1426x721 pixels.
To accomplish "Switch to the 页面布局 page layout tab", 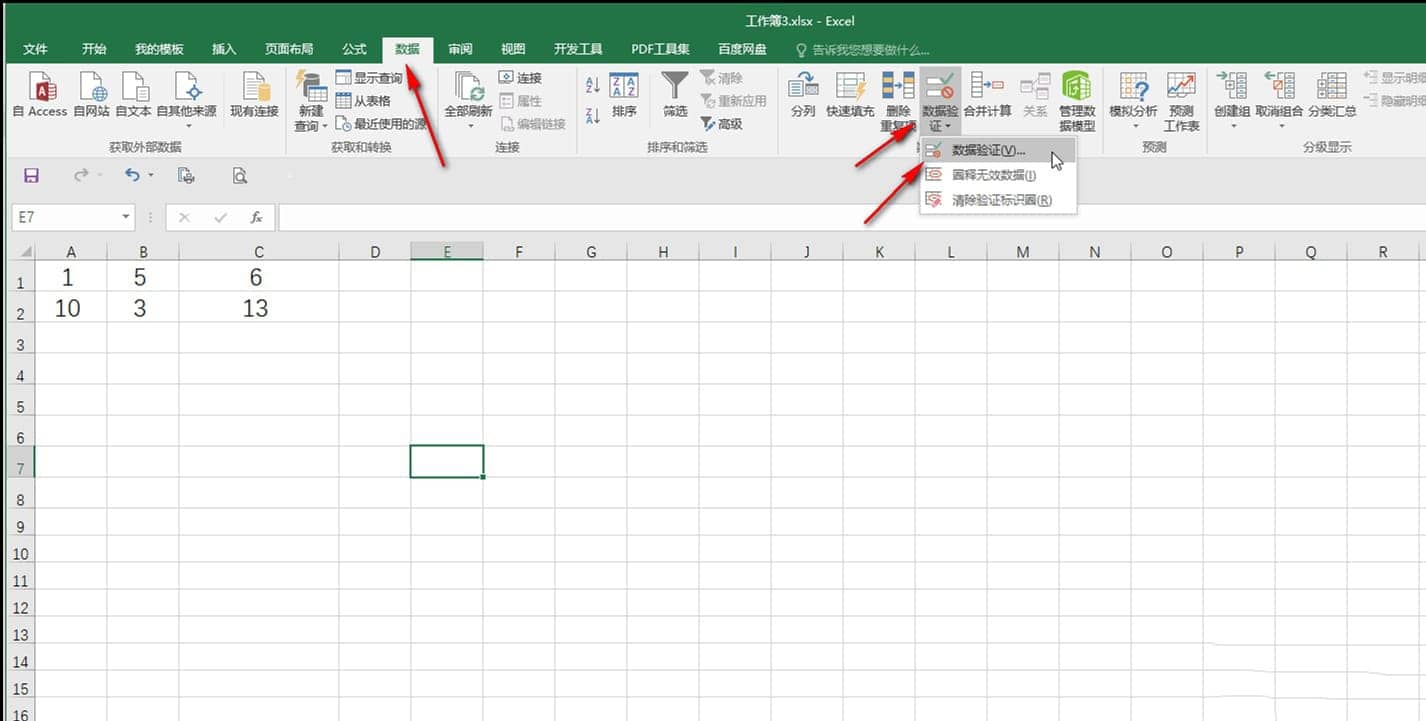I will click(x=289, y=49).
